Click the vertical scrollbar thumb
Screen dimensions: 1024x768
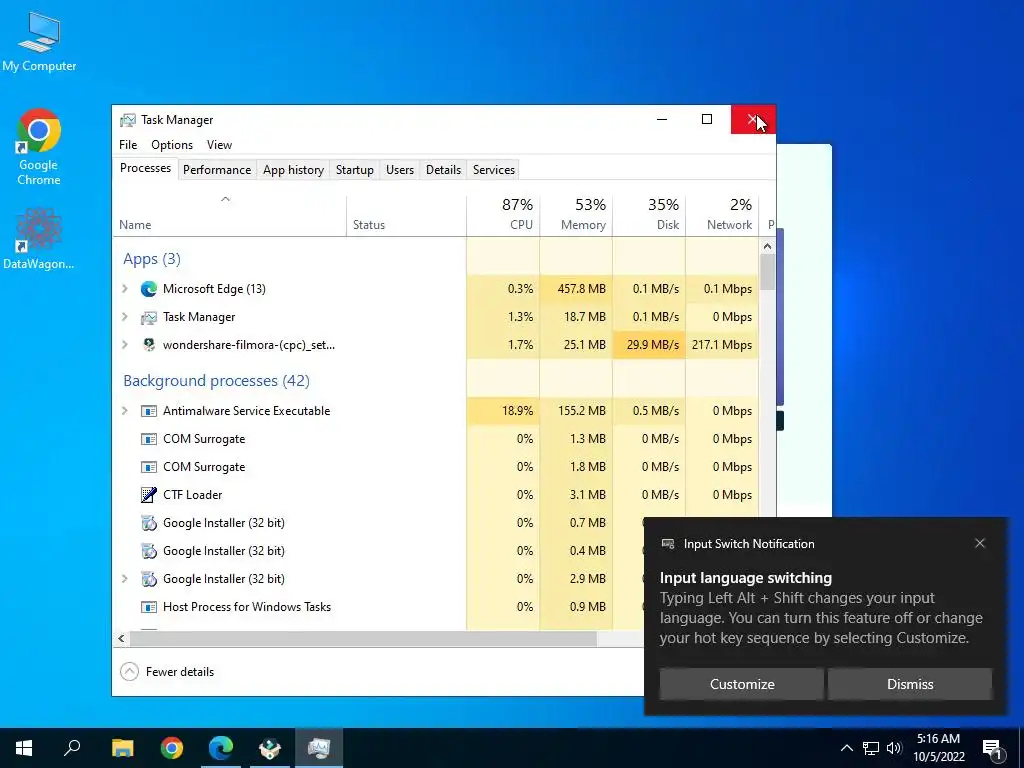pos(767,272)
